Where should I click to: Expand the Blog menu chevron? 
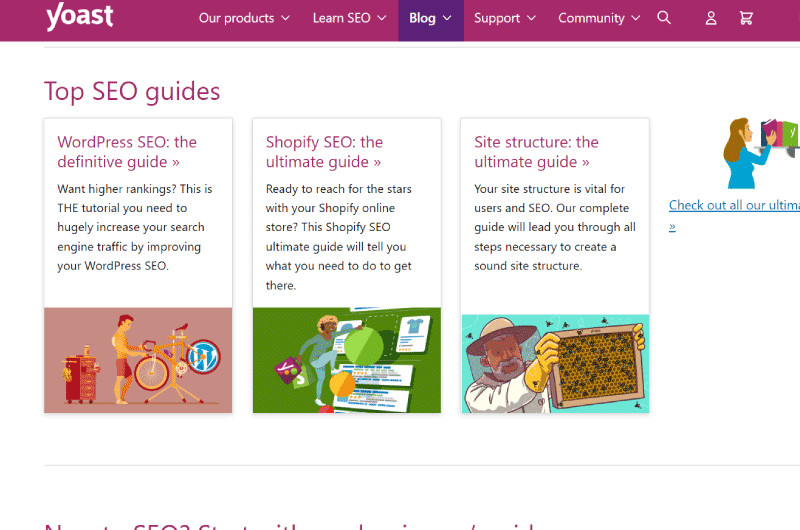point(447,18)
